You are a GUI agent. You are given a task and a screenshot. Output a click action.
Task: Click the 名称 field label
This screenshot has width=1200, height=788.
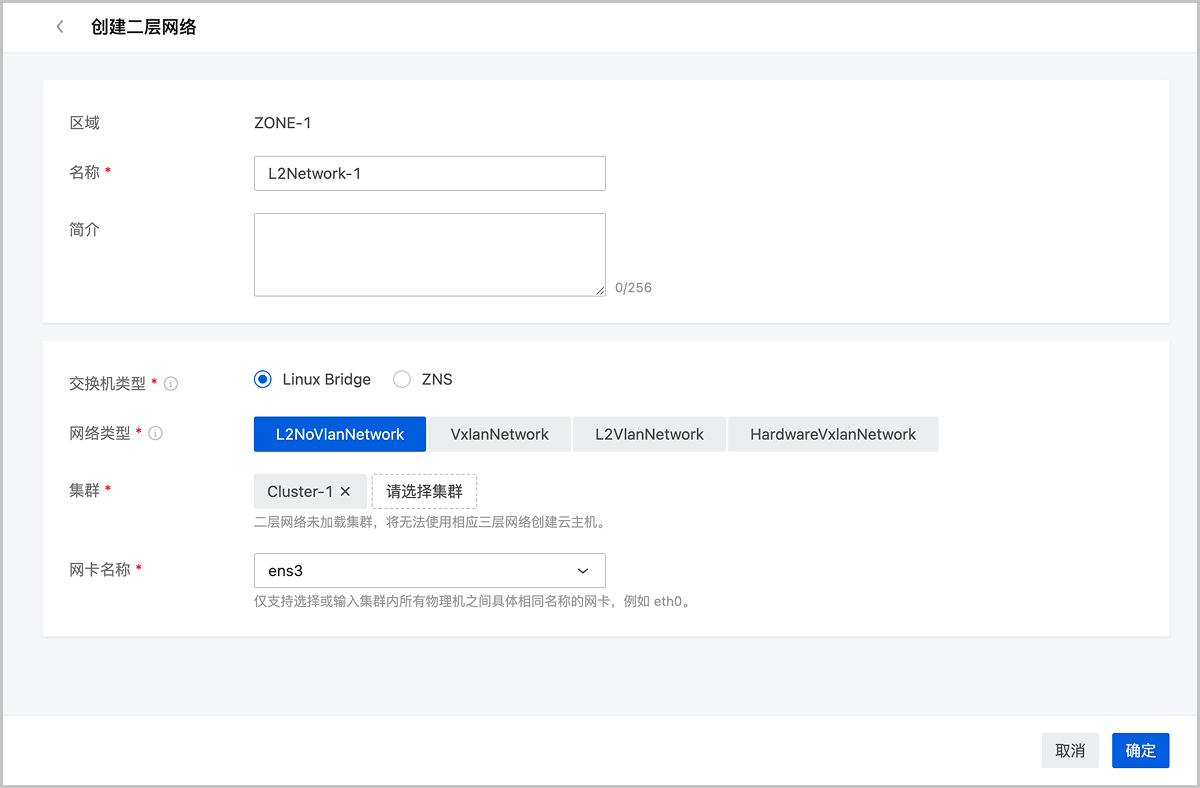coord(84,172)
